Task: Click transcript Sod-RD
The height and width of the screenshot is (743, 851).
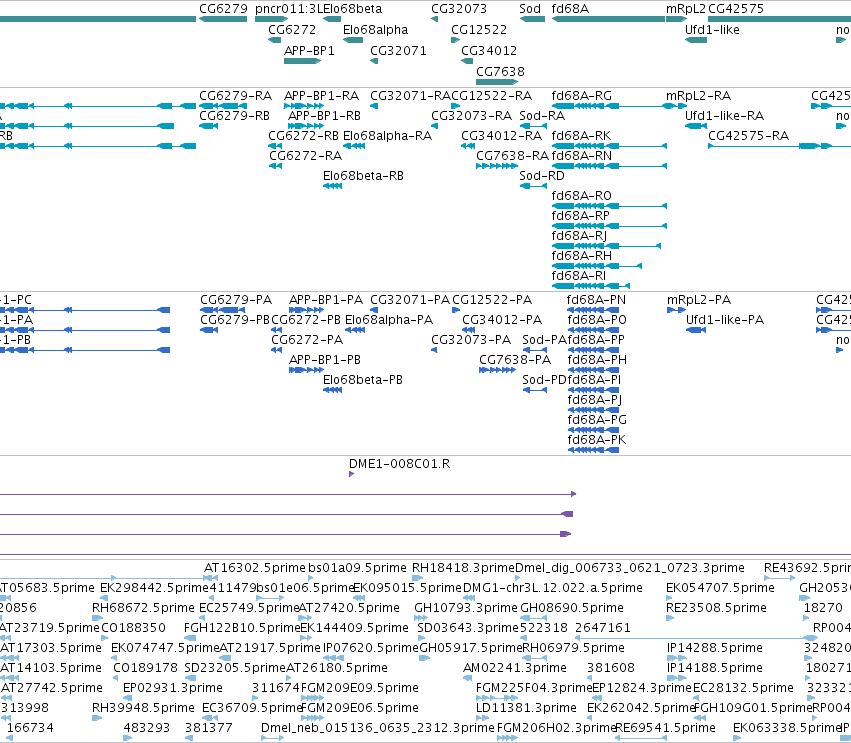Action: click(542, 176)
